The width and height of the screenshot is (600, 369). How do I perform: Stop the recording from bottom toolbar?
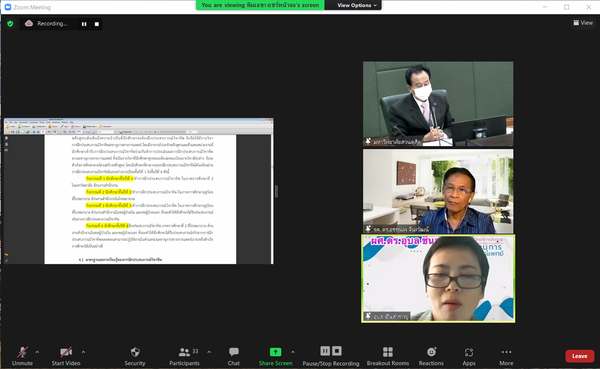(x=337, y=351)
